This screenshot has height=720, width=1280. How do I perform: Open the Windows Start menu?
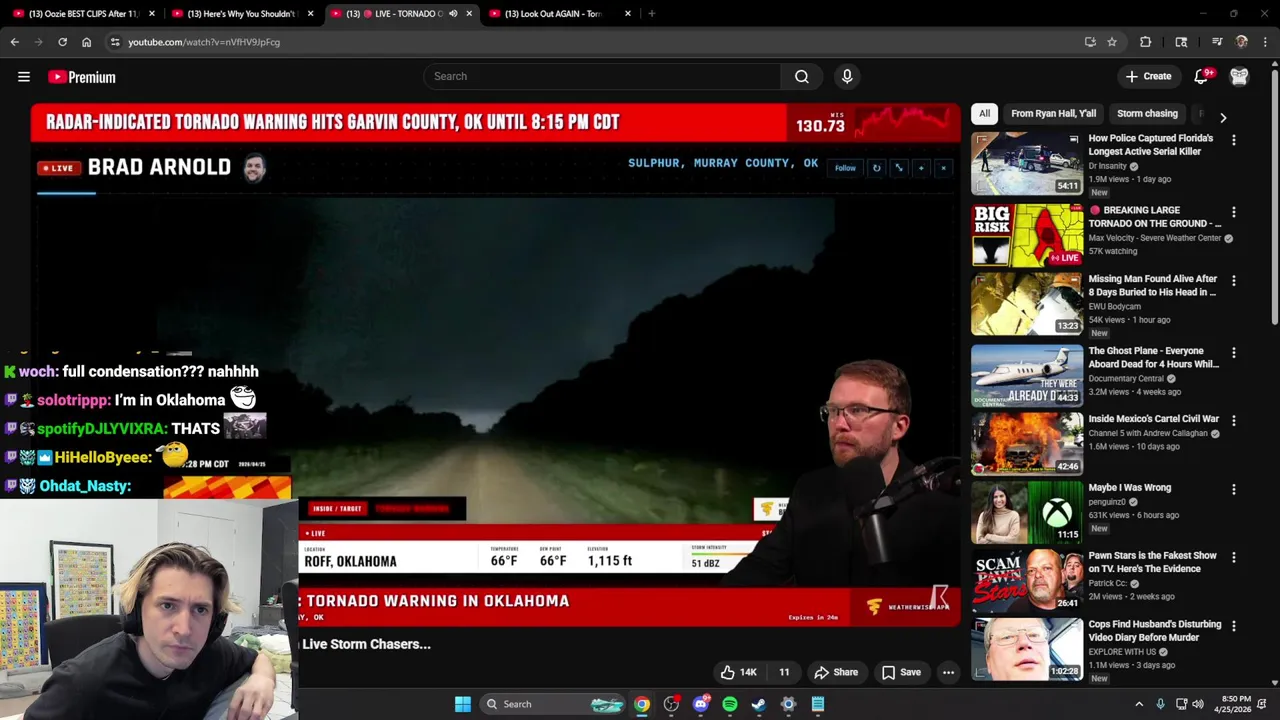click(x=462, y=704)
